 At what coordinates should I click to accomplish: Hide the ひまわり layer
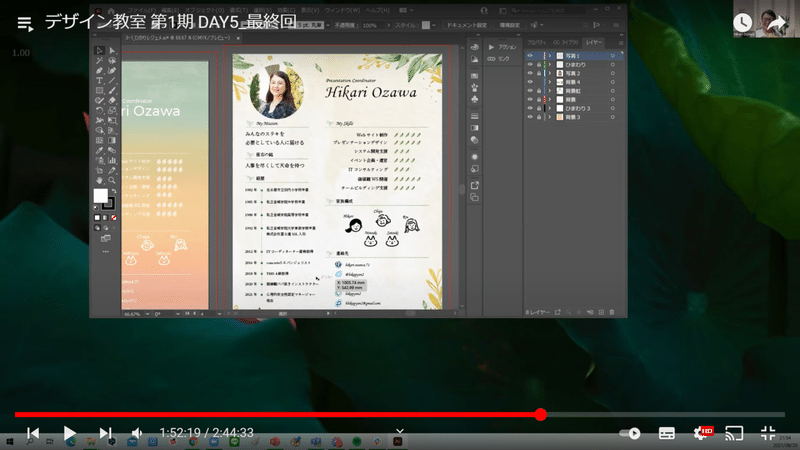(x=530, y=65)
